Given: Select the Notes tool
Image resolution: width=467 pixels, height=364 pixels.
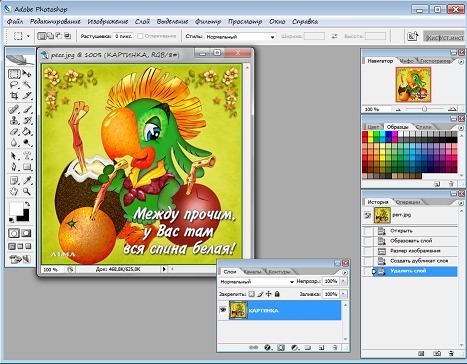Looking at the screenshot, I should 14,180.
